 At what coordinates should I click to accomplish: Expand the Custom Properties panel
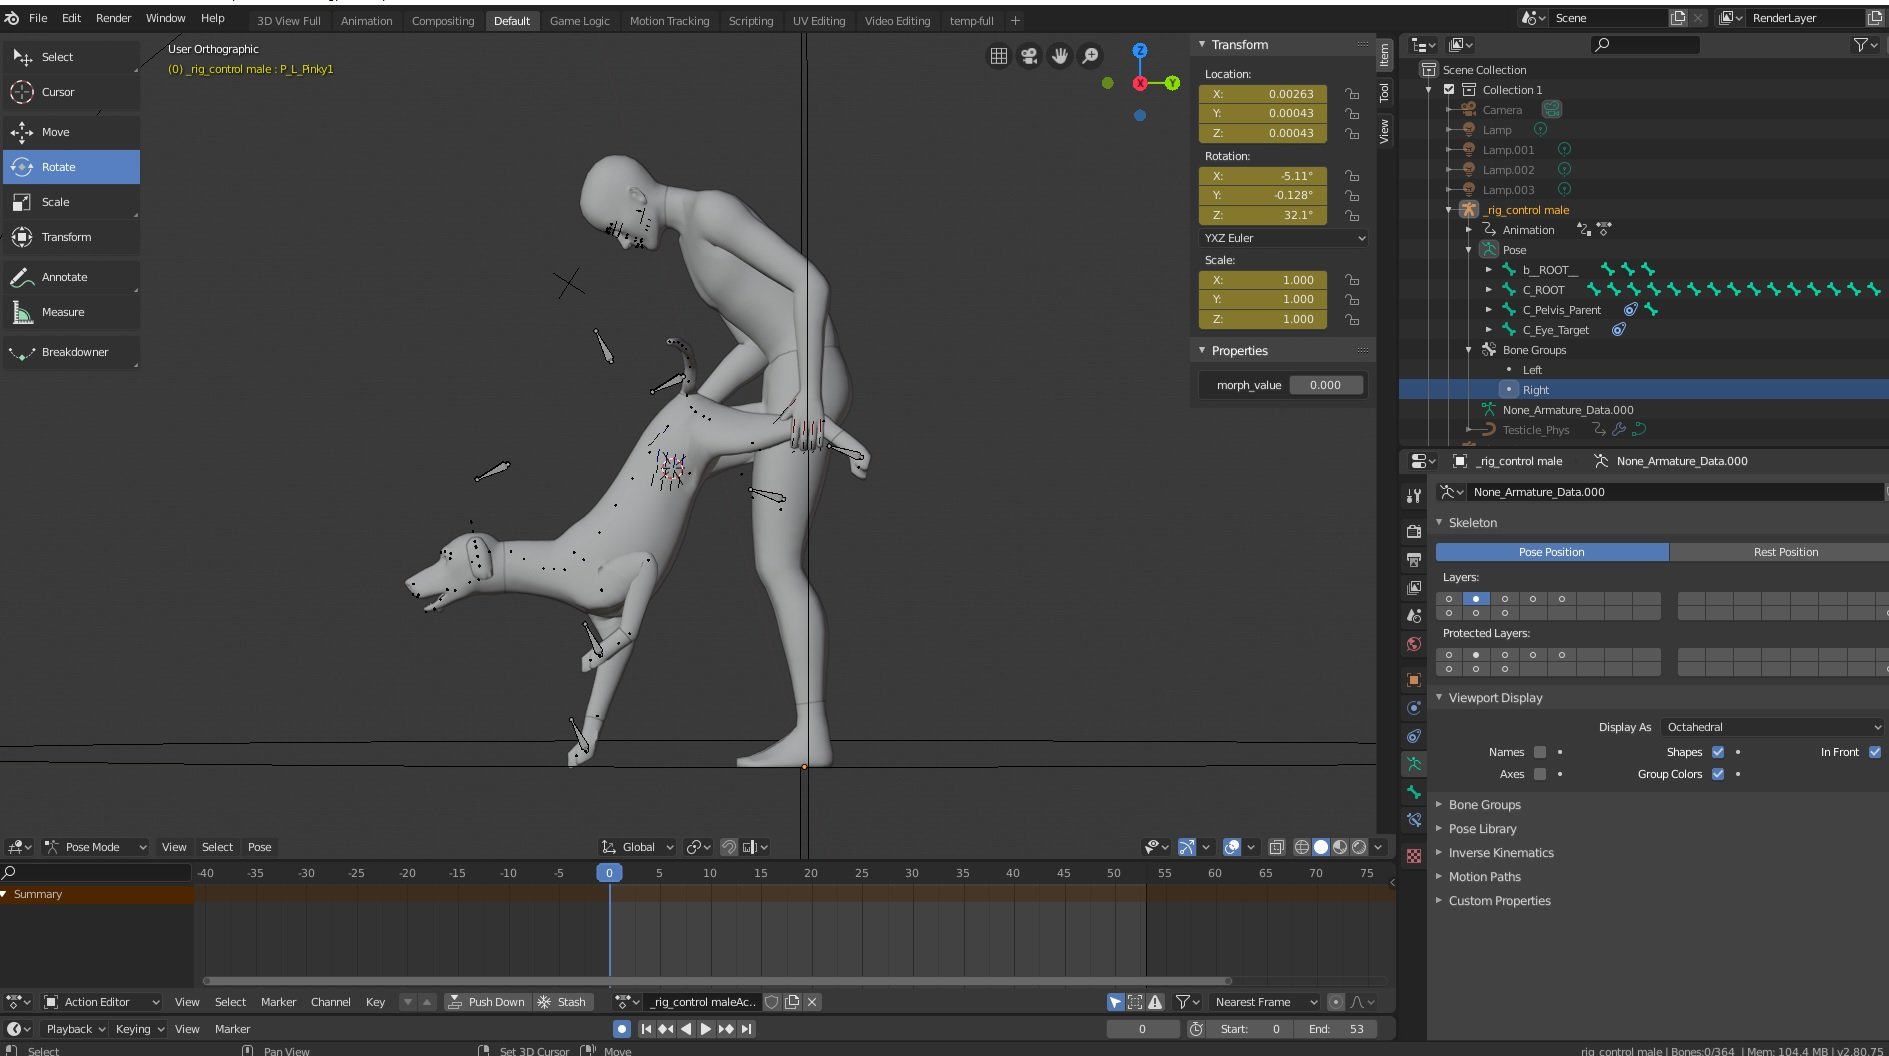coord(1499,901)
